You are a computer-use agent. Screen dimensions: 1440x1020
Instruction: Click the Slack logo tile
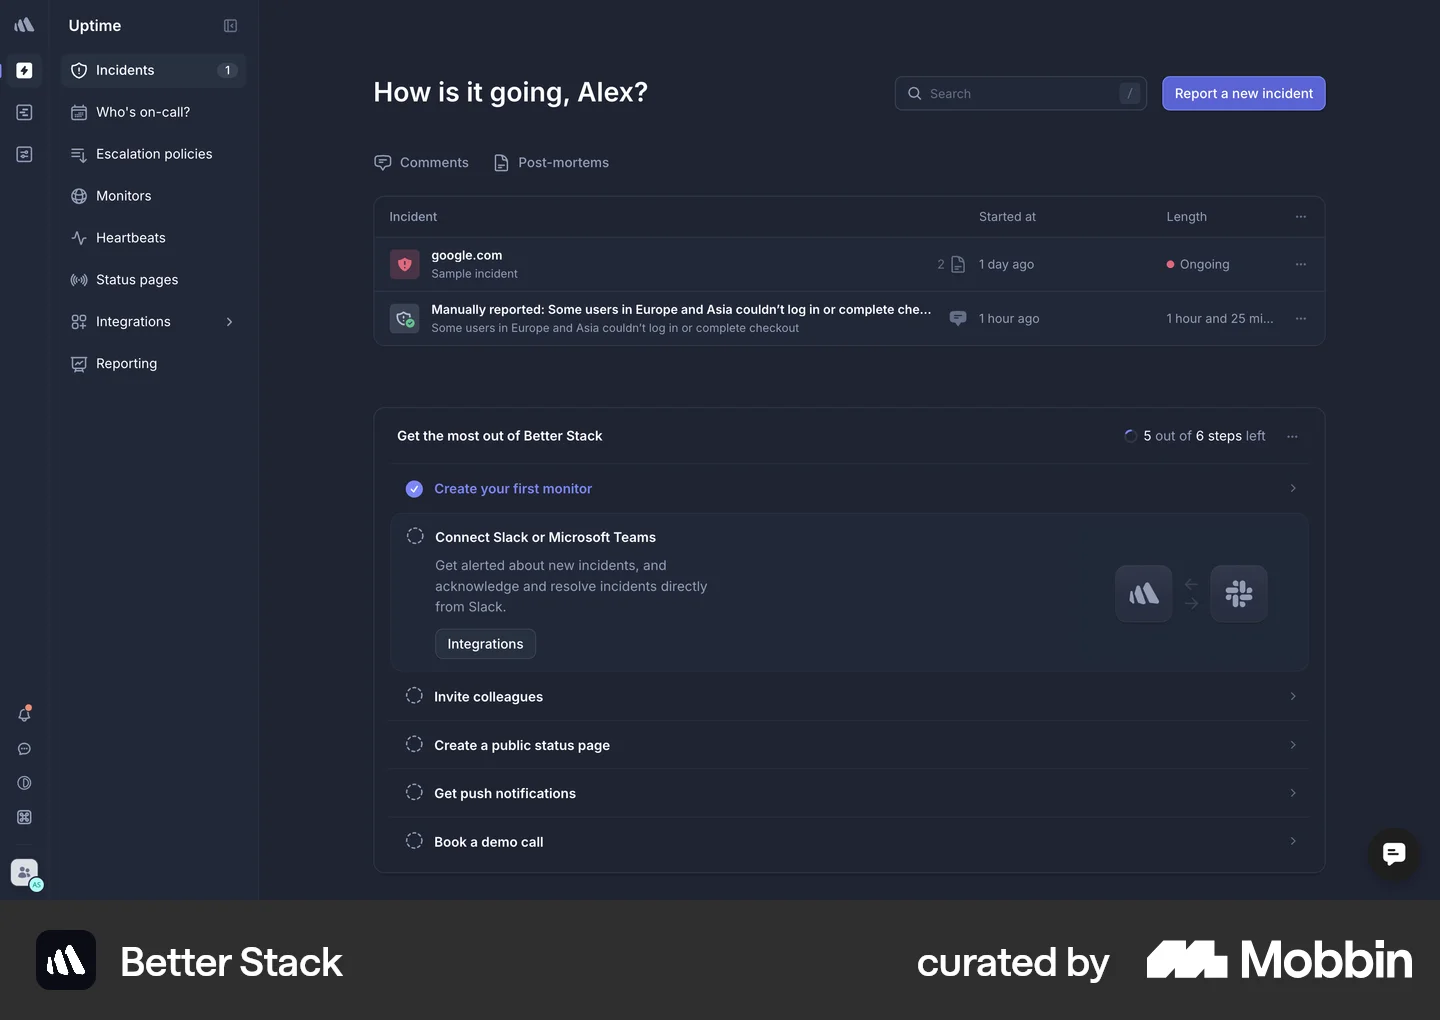click(x=1239, y=594)
